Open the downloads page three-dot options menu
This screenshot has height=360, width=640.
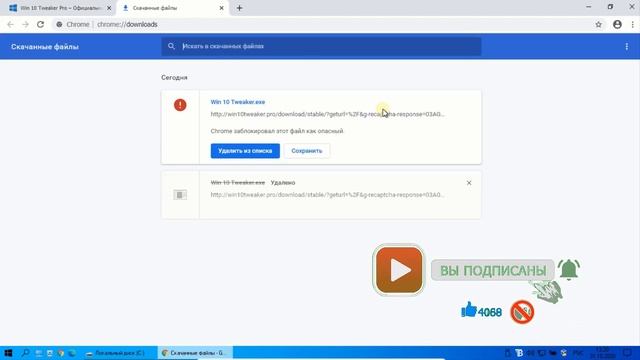[x=627, y=47]
